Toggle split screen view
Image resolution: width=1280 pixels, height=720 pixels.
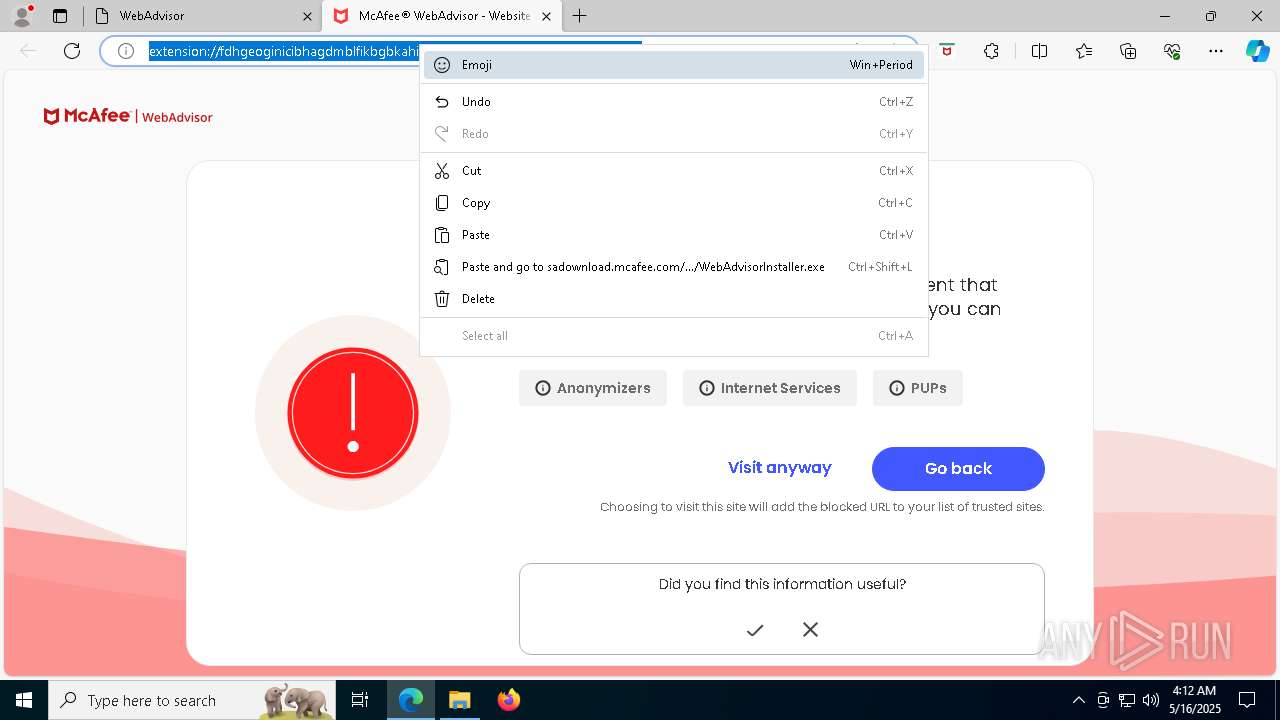1039,51
